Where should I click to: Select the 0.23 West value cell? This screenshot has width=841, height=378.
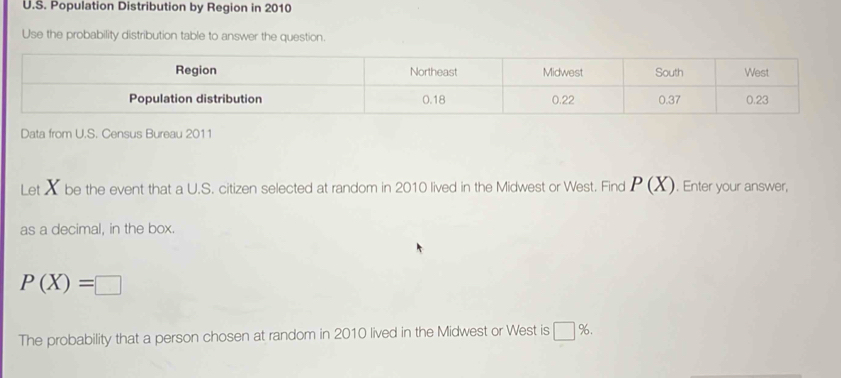(757, 100)
